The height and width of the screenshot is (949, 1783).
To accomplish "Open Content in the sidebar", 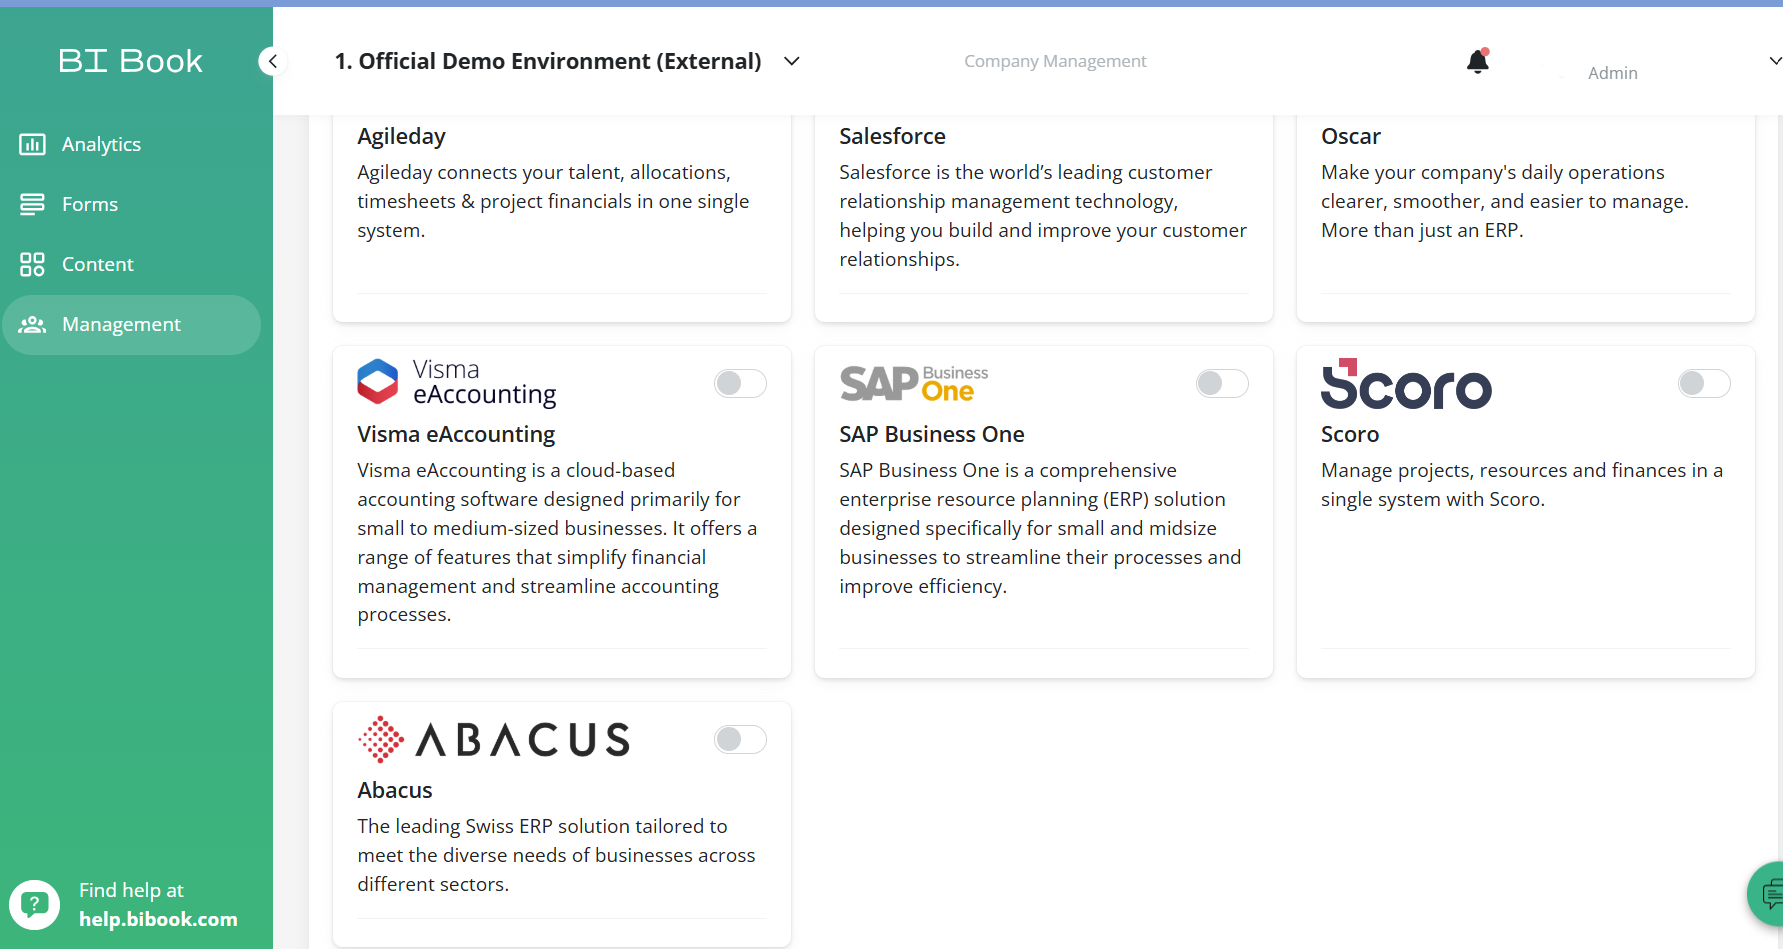I will pyautogui.click(x=131, y=264).
